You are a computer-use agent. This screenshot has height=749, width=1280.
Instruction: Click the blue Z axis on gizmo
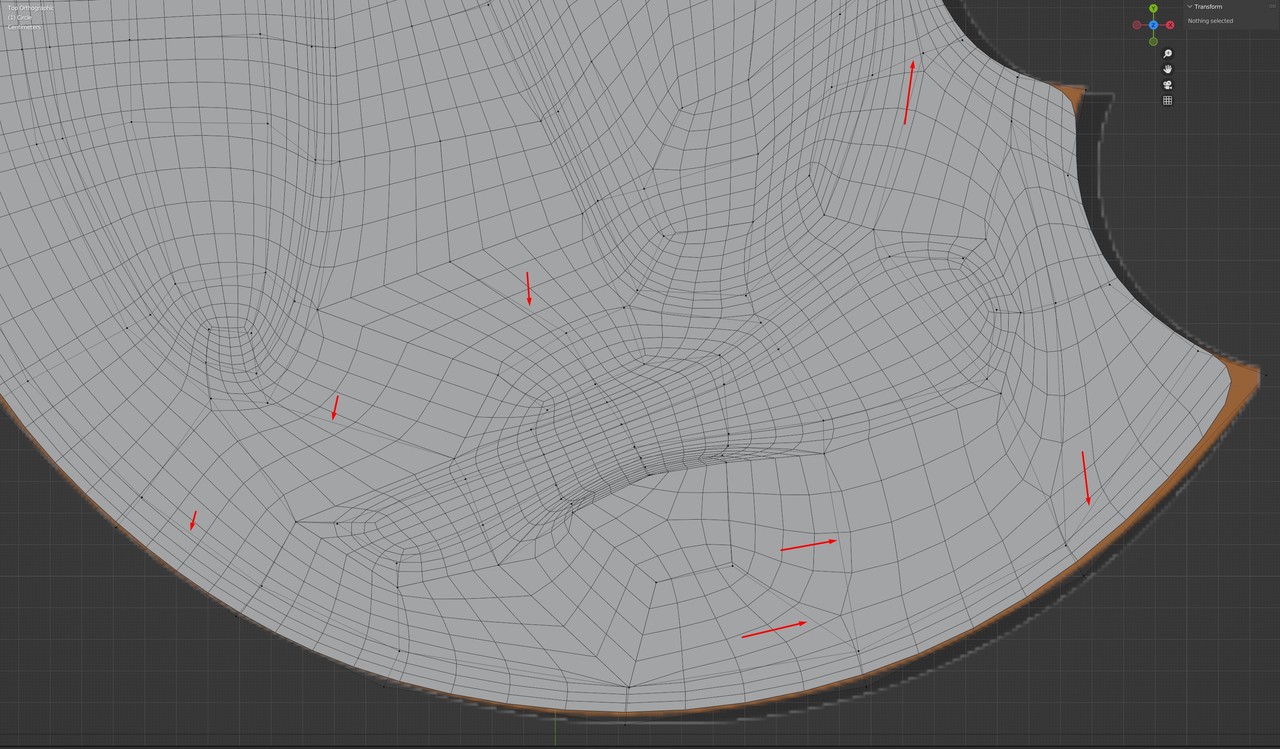(1153, 24)
